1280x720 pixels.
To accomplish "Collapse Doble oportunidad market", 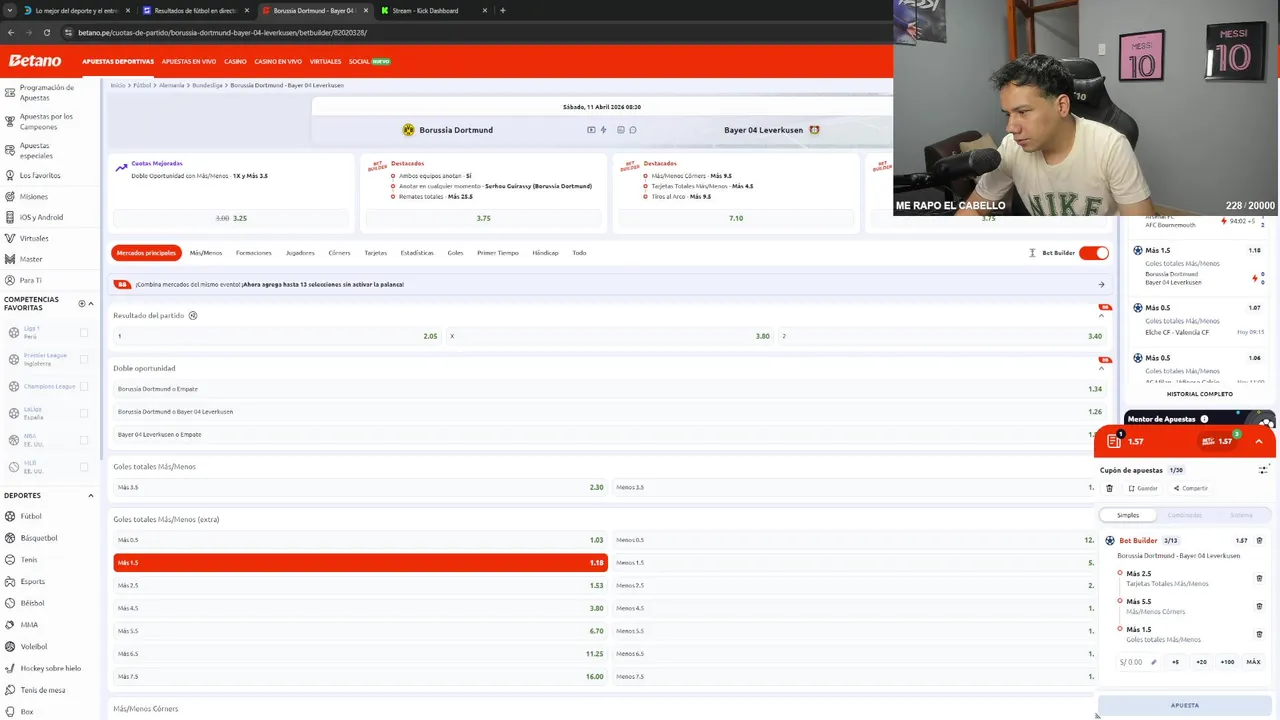I will [1101, 368].
